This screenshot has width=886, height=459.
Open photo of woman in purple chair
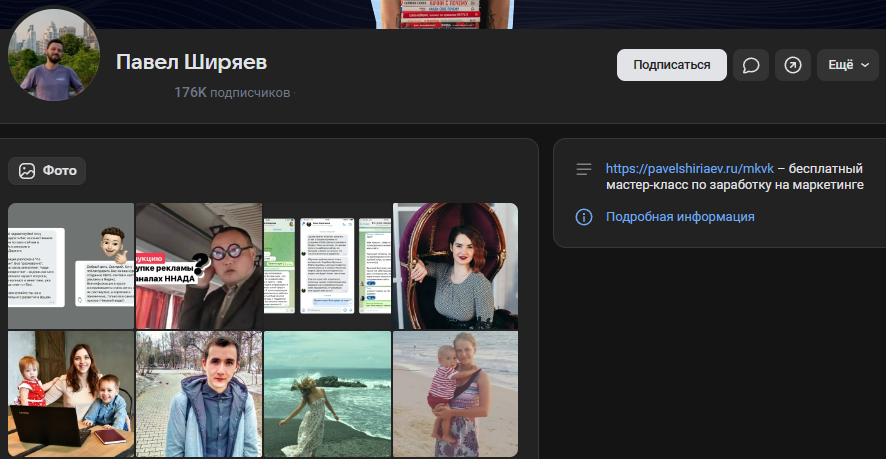click(x=455, y=266)
